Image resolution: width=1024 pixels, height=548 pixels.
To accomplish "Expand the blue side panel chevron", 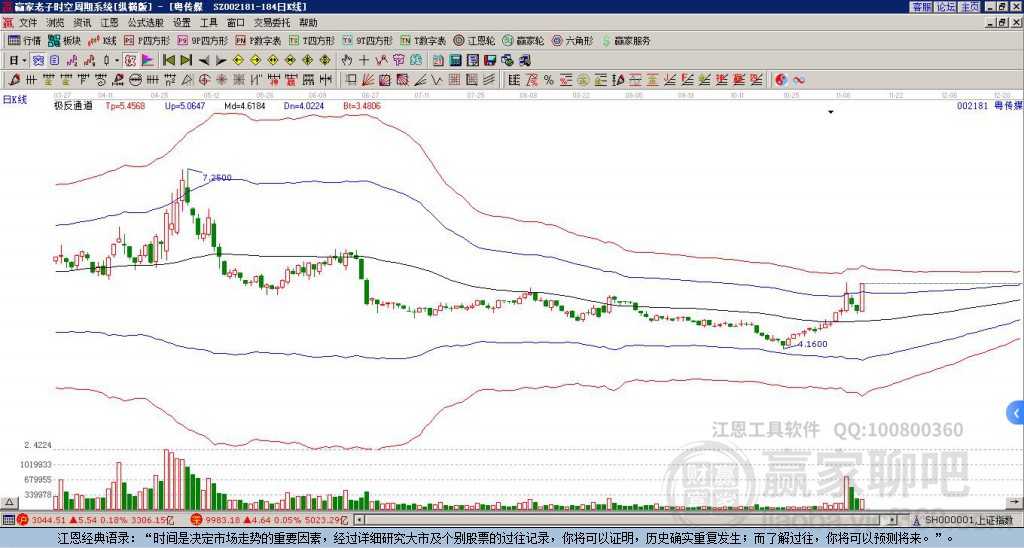I will (x=1016, y=413).
